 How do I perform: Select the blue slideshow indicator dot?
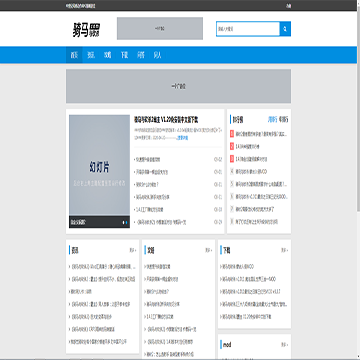point(126,222)
